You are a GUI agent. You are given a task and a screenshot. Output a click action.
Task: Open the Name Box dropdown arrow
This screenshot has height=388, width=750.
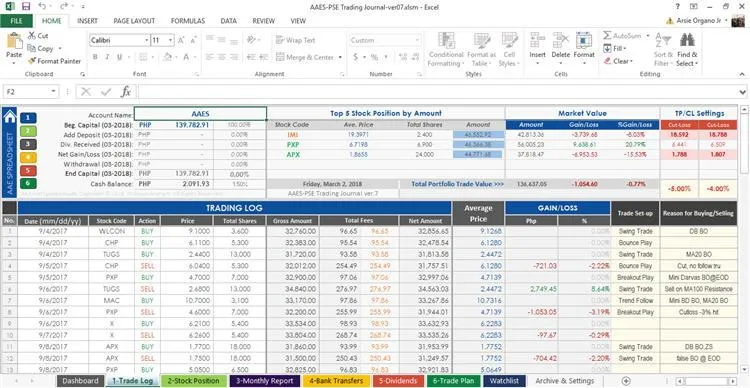tap(53, 91)
